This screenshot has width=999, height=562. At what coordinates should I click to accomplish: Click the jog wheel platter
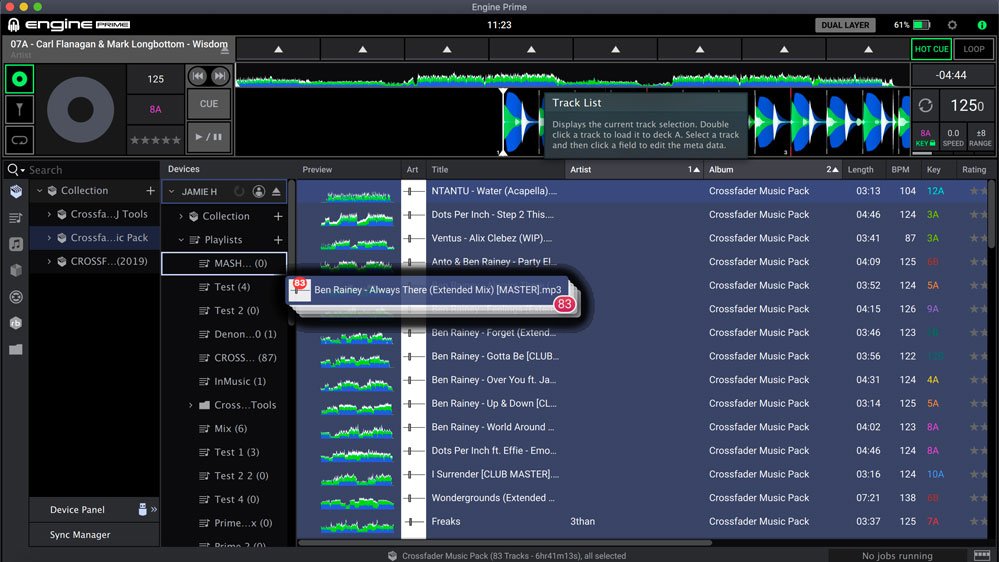tap(80, 110)
